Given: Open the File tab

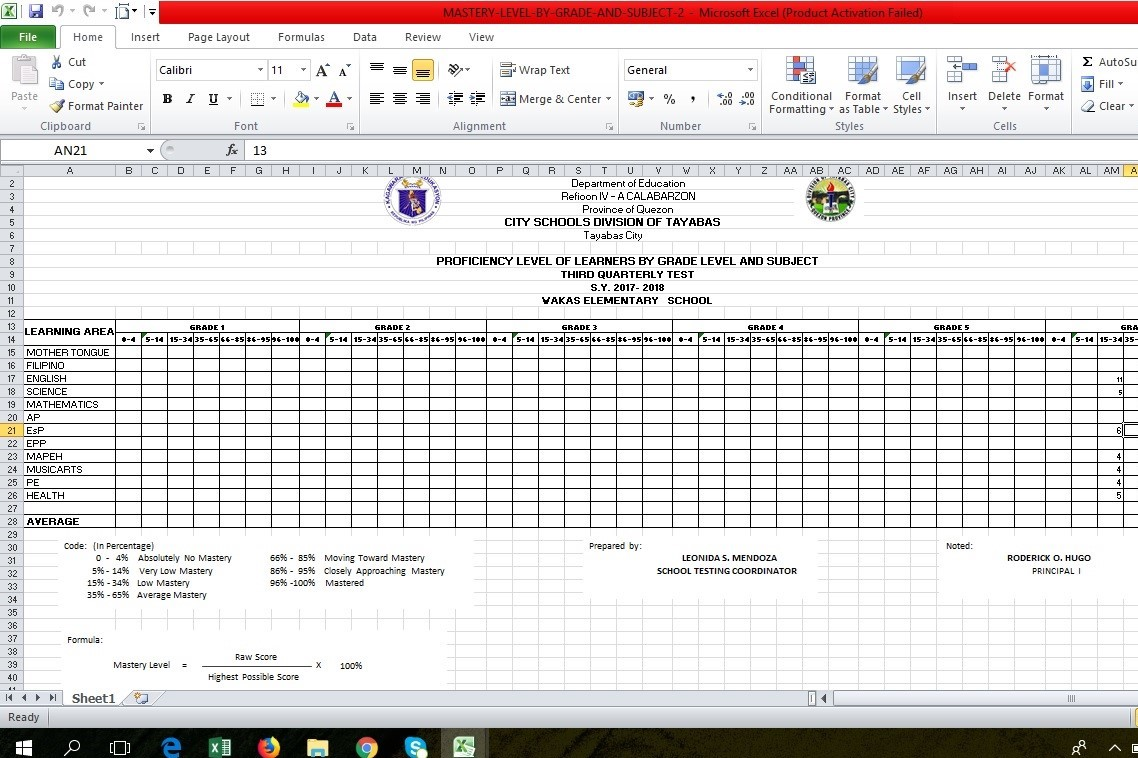Looking at the screenshot, I should (28, 37).
